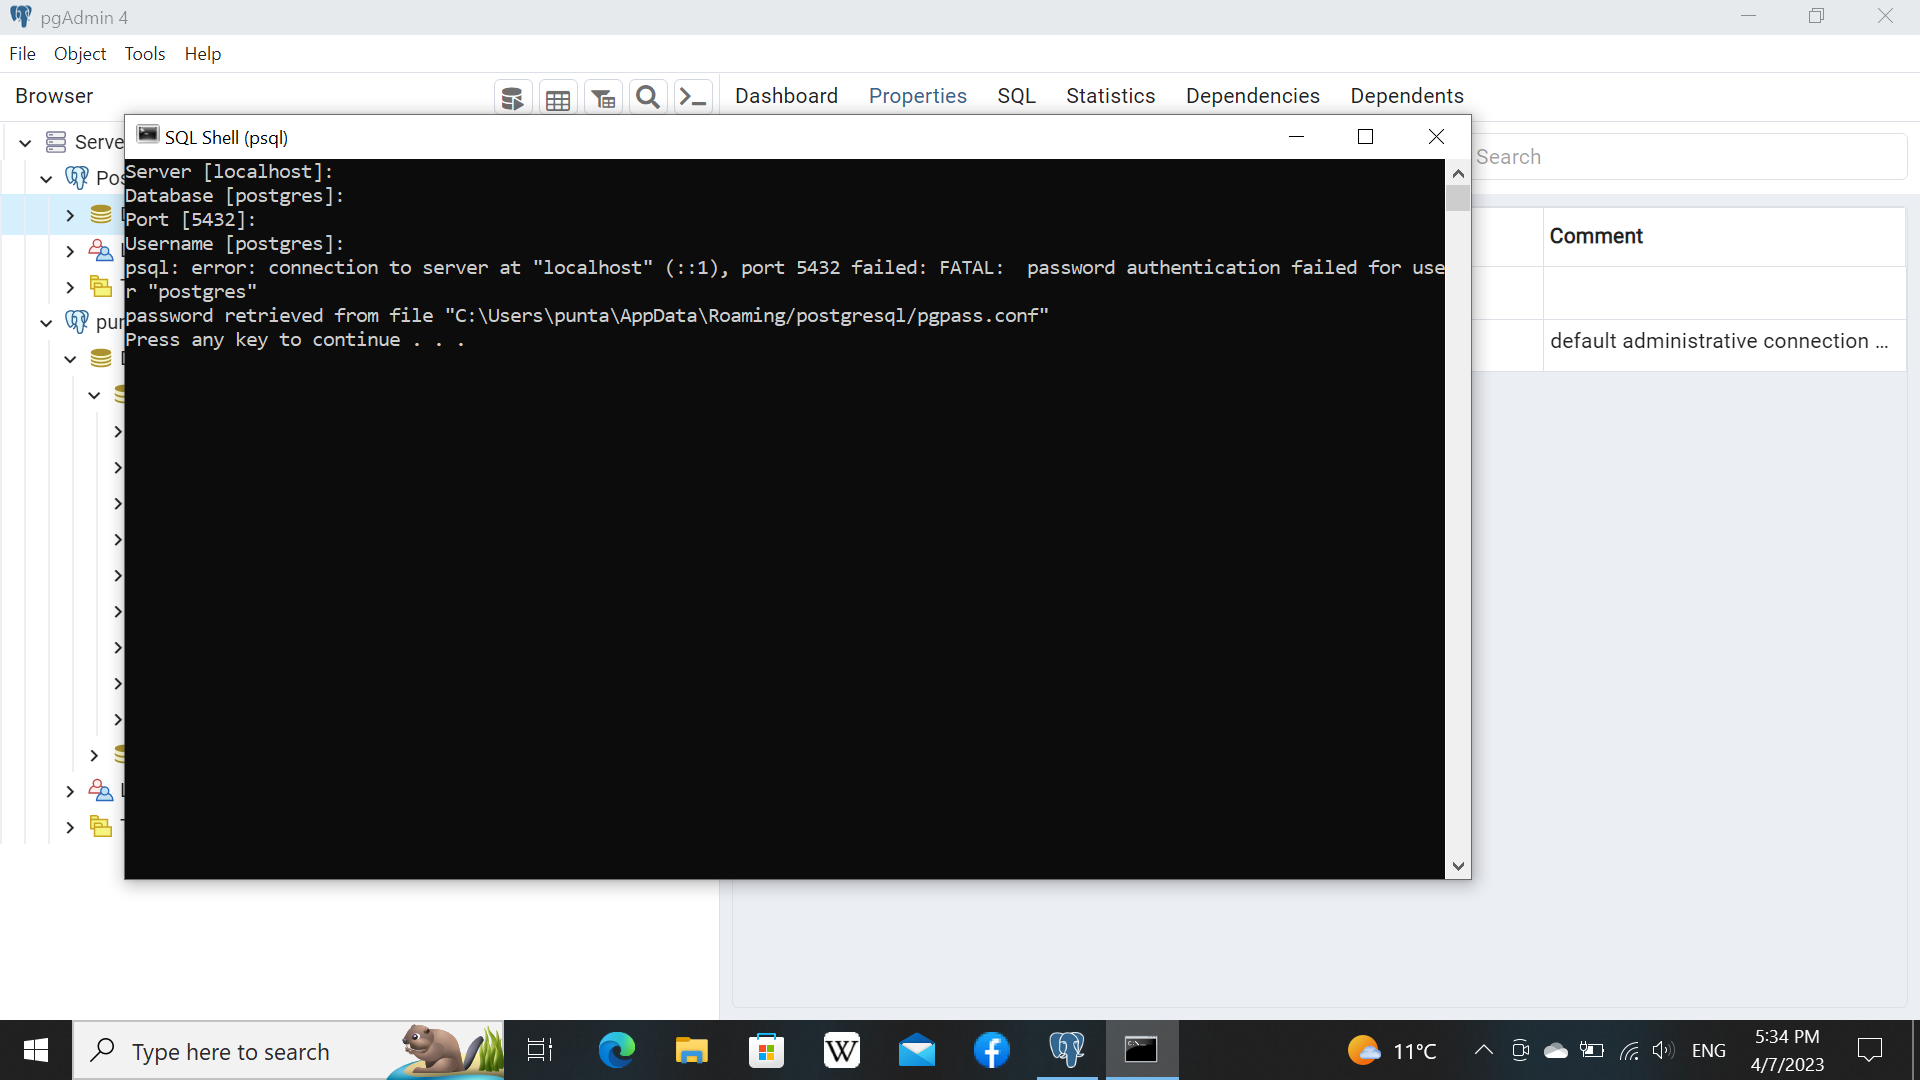Open the Object menu
This screenshot has height=1080, width=1920.
(80, 54)
